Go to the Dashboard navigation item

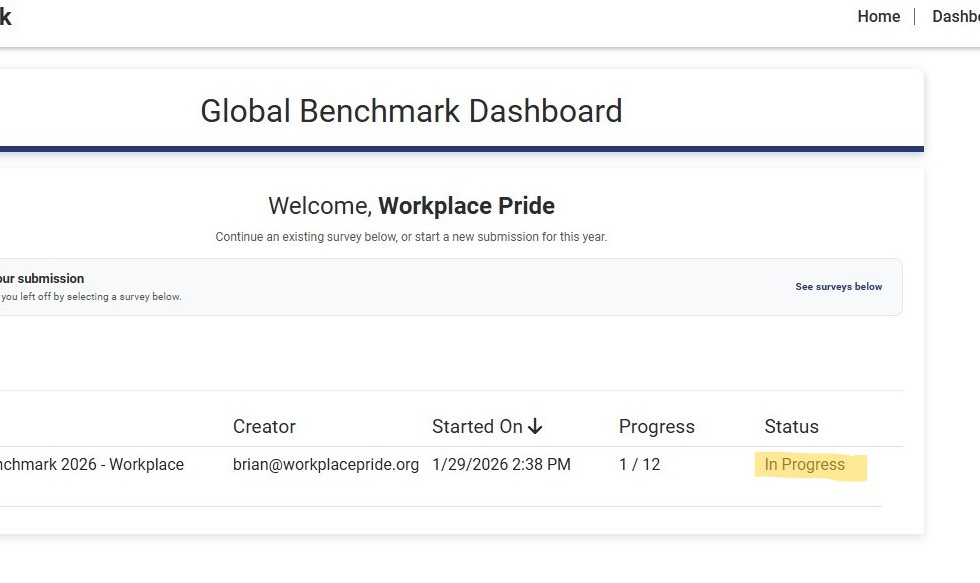point(956,17)
